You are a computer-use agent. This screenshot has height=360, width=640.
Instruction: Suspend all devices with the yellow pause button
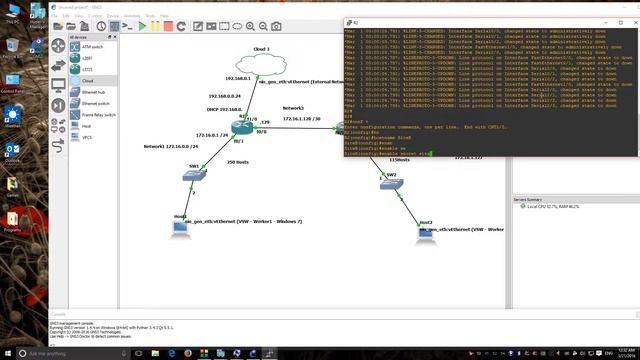click(155, 27)
